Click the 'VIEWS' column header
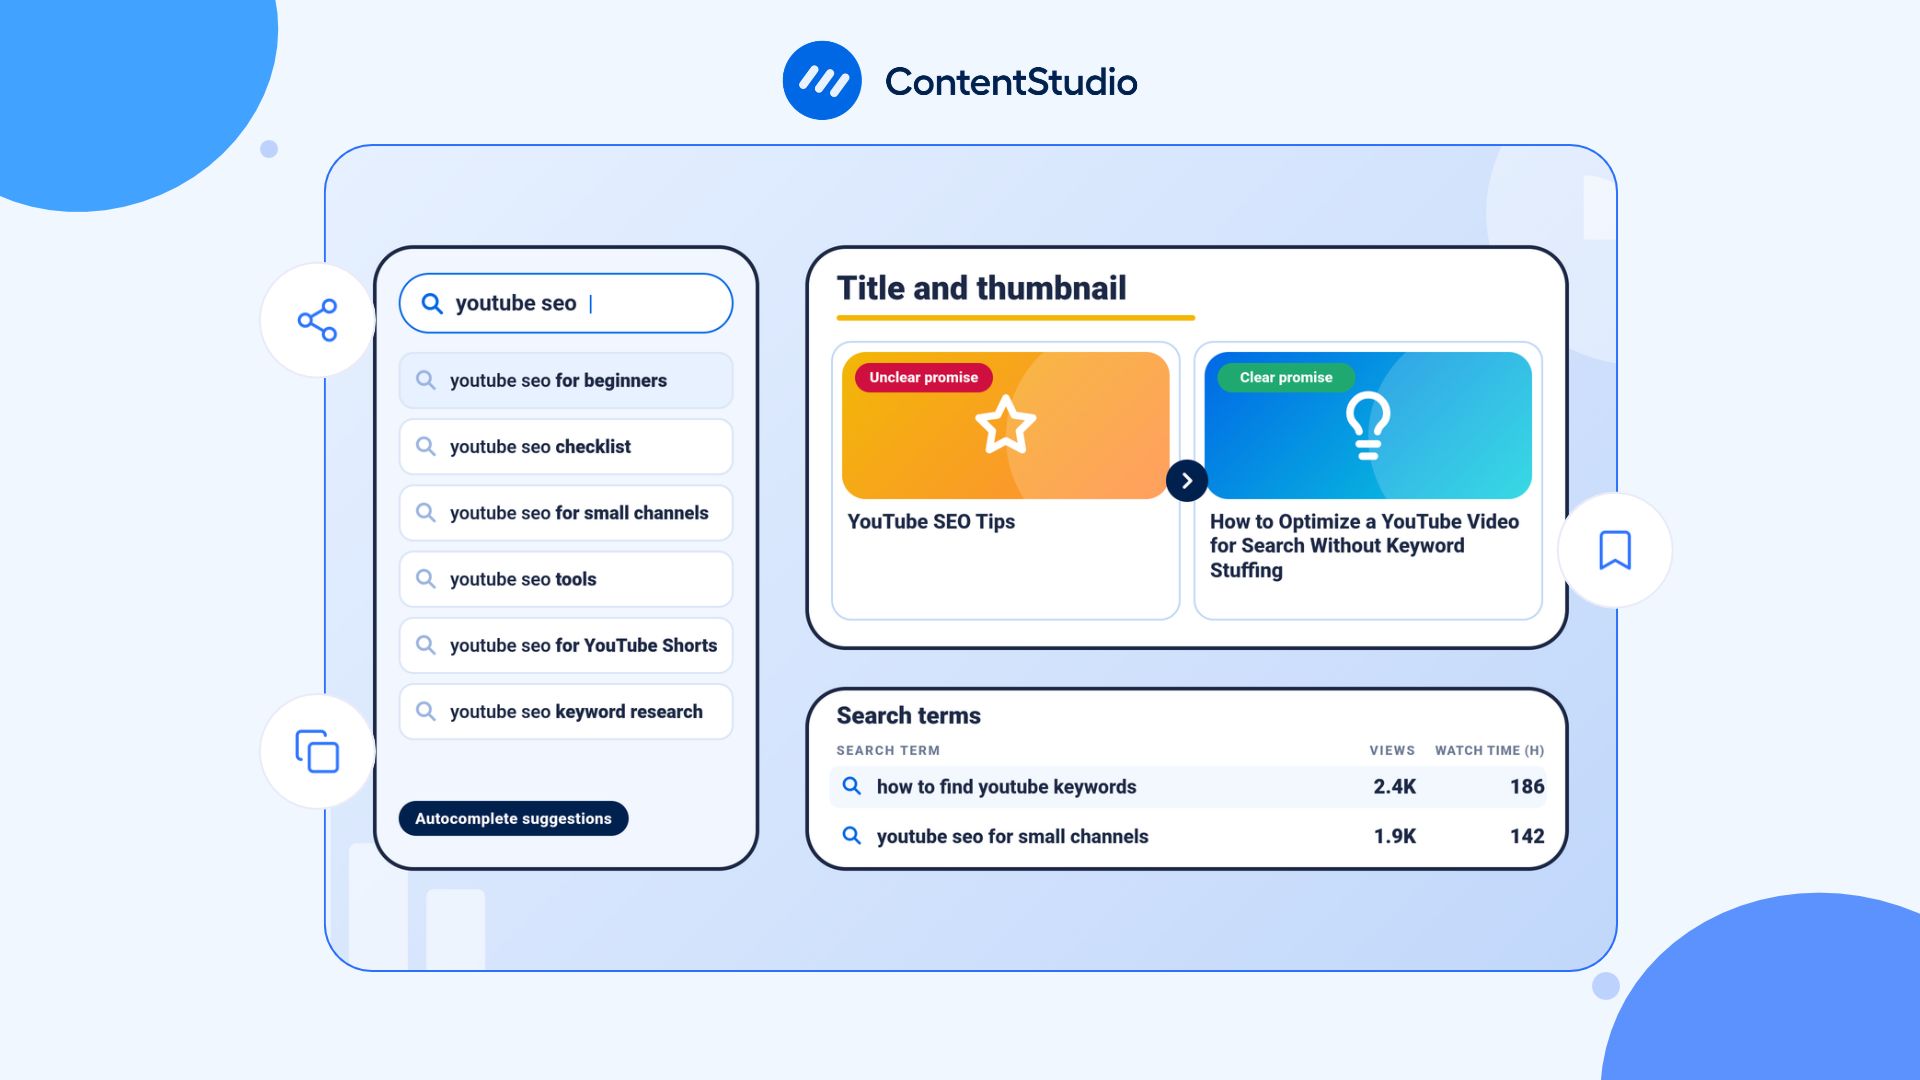1920x1080 pixels. [x=1392, y=750]
